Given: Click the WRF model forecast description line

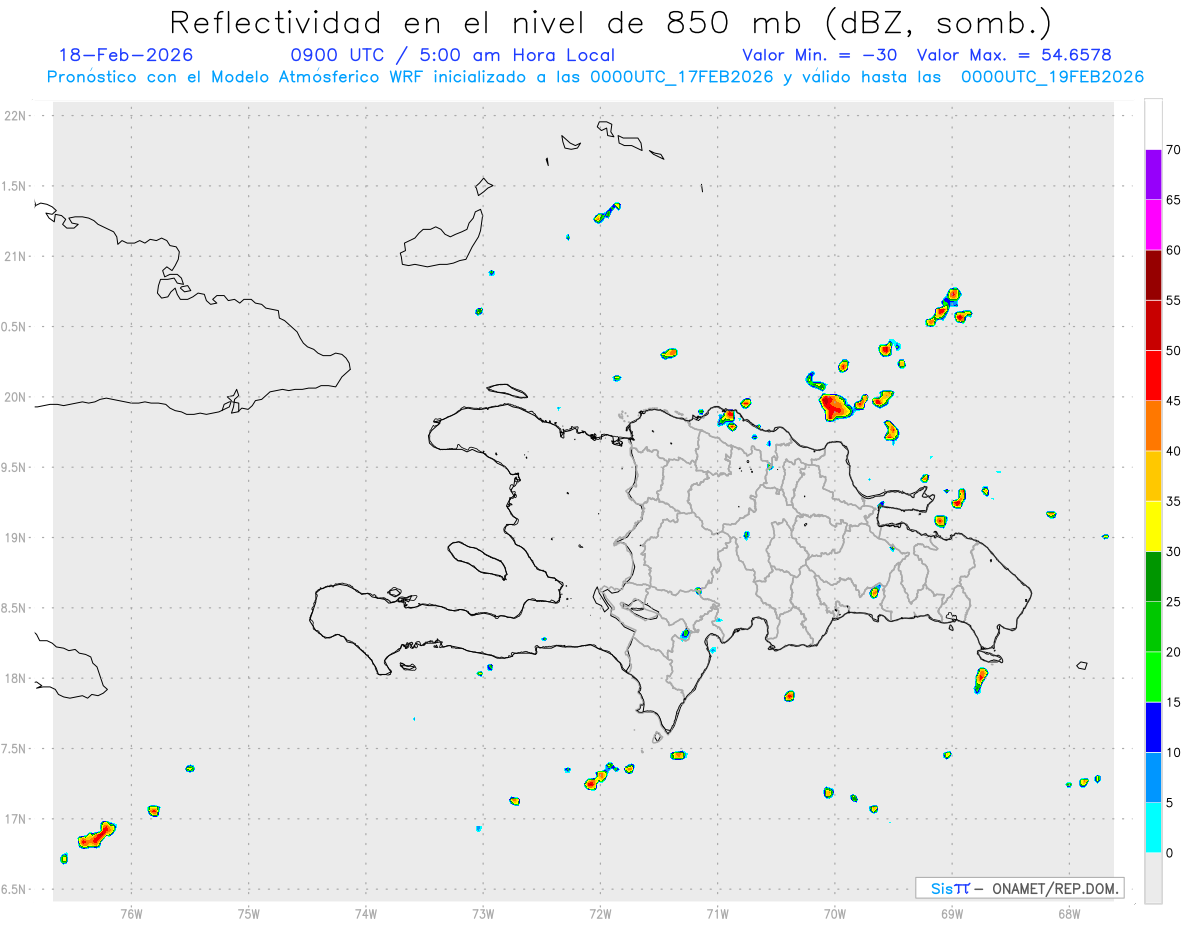Looking at the screenshot, I should 595,77.
